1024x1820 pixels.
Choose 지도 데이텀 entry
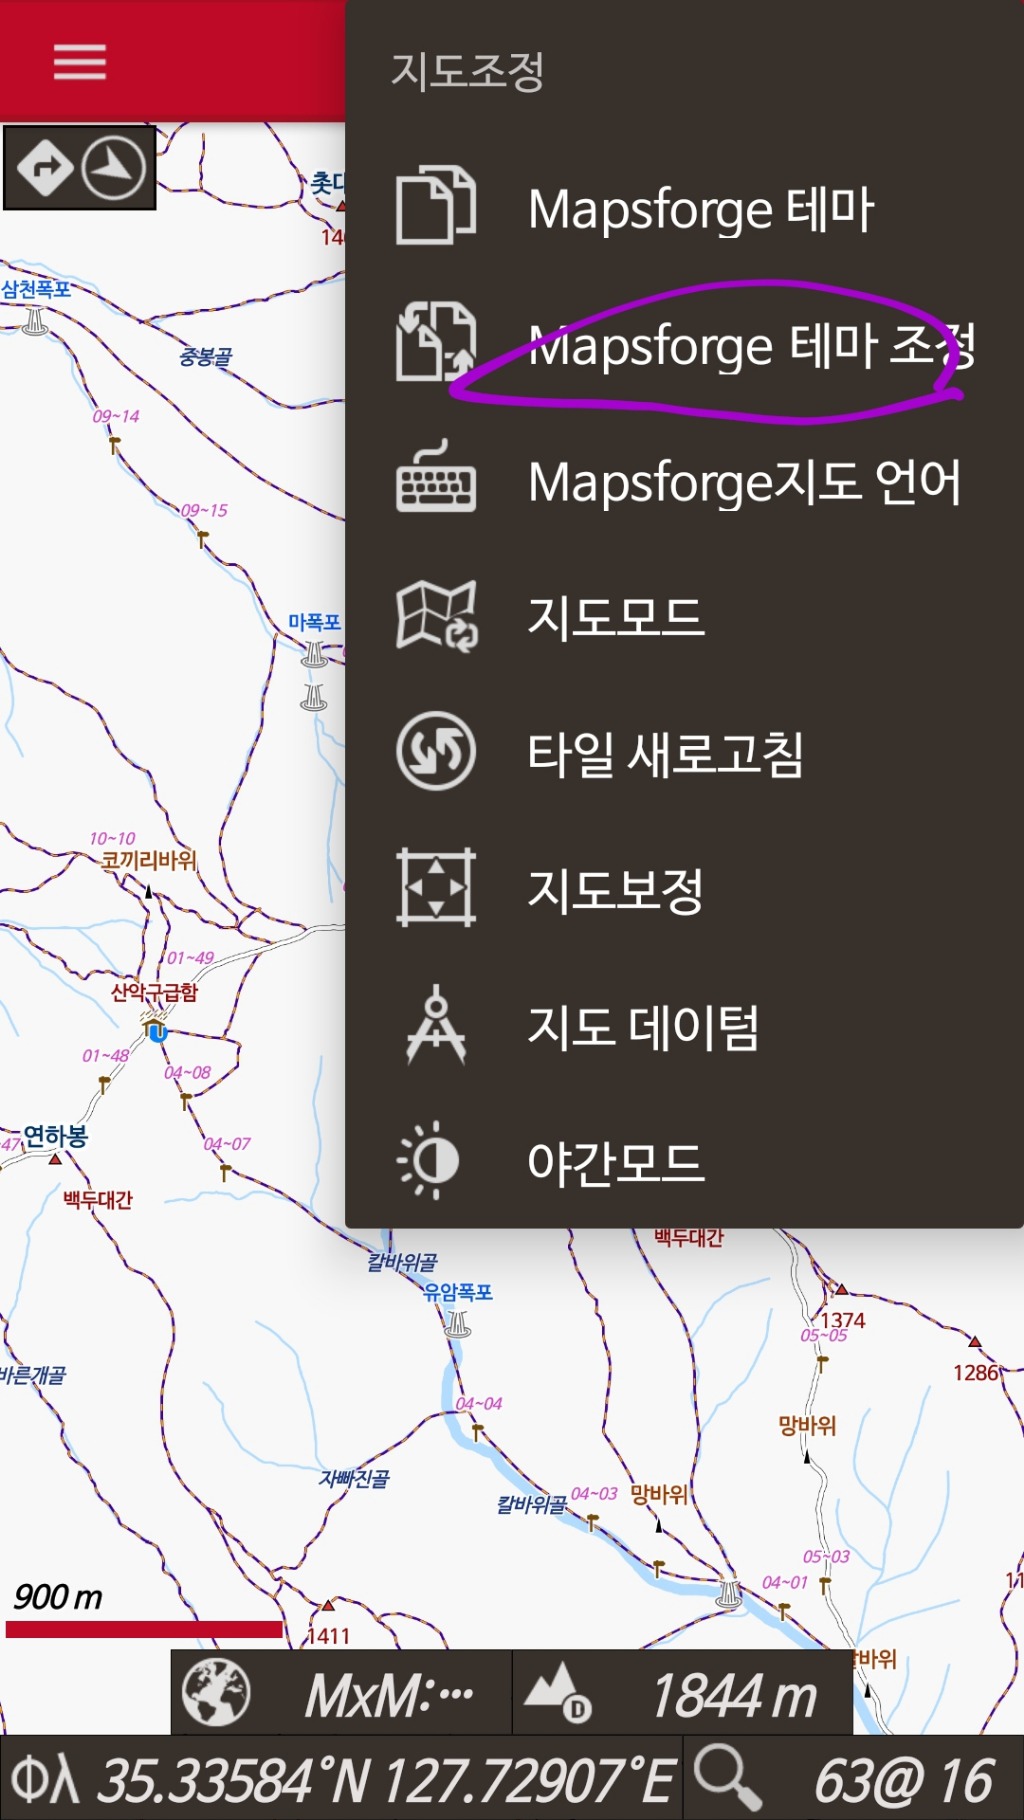684,1025
